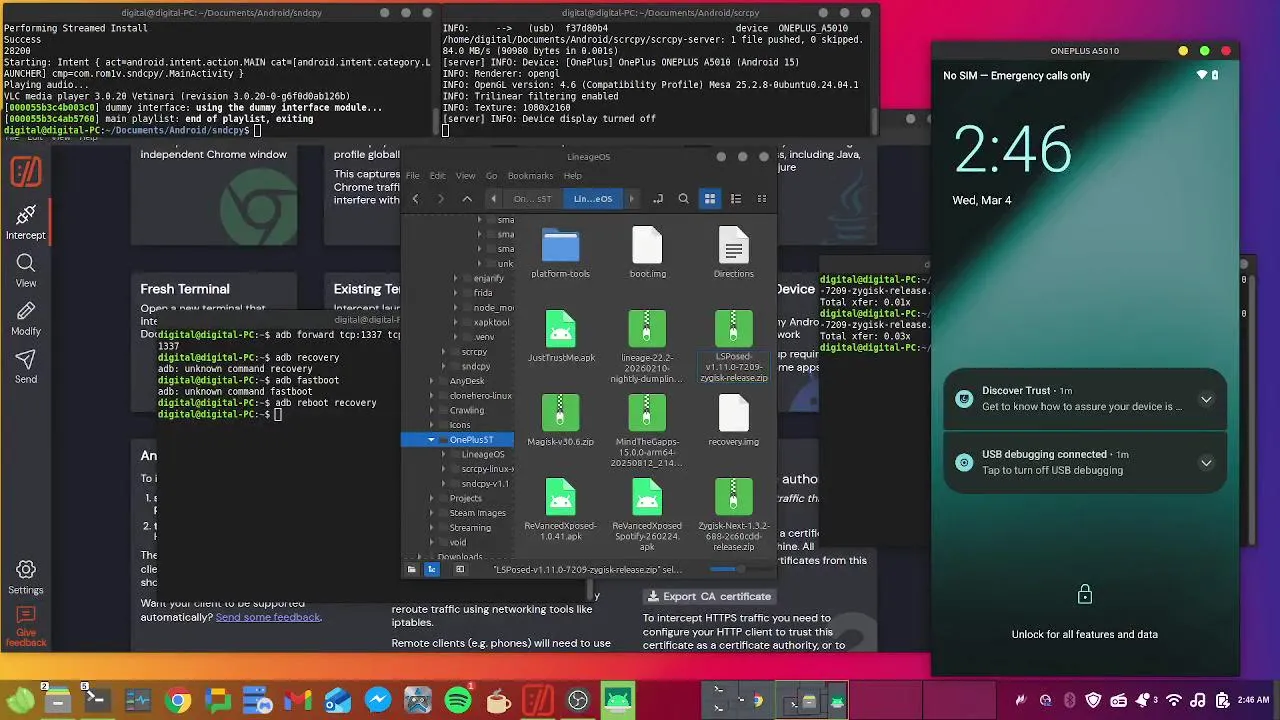This screenshot has width=1280, height=720.
Task: Go back in the file manager
Action: tap(416, 199)
